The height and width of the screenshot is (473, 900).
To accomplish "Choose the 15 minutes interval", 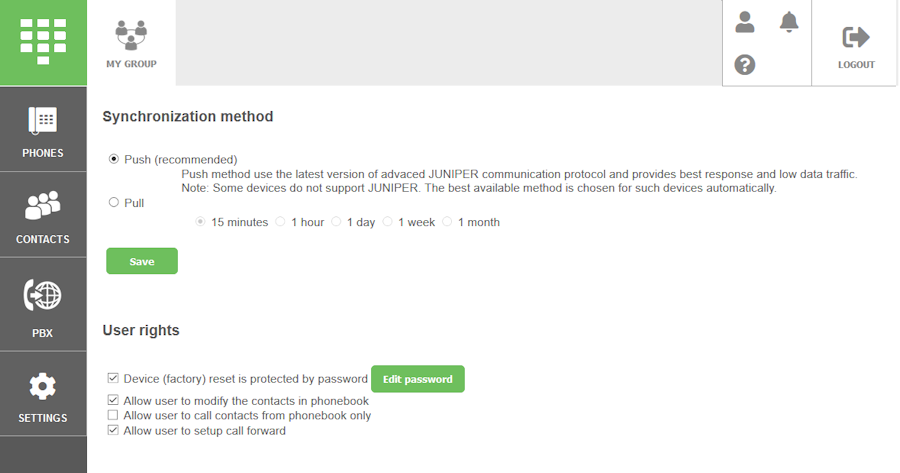I will pyautogui.click(x=202, y=222).
